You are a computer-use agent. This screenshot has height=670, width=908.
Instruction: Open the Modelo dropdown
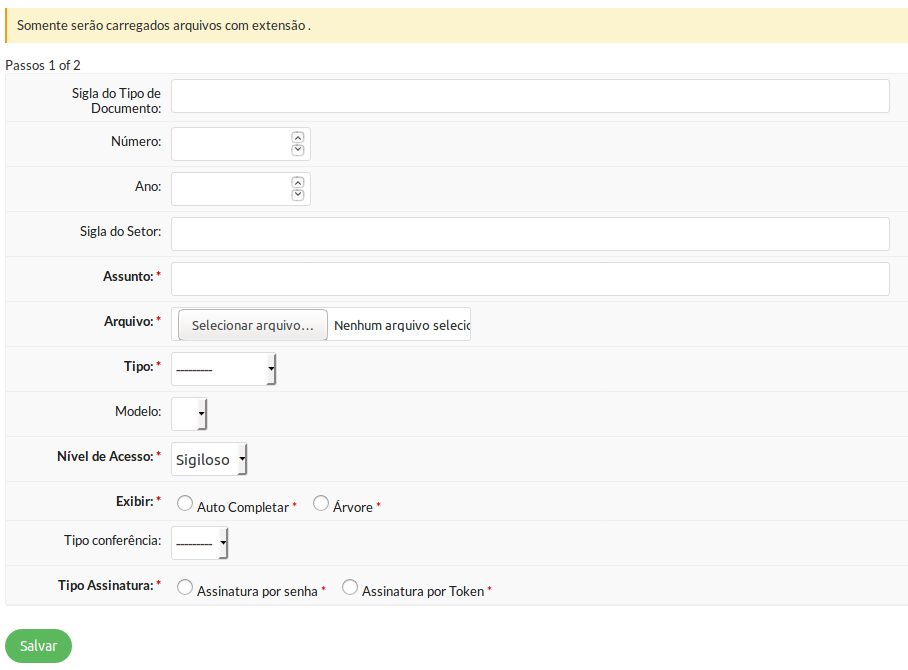tap(189, 414)
